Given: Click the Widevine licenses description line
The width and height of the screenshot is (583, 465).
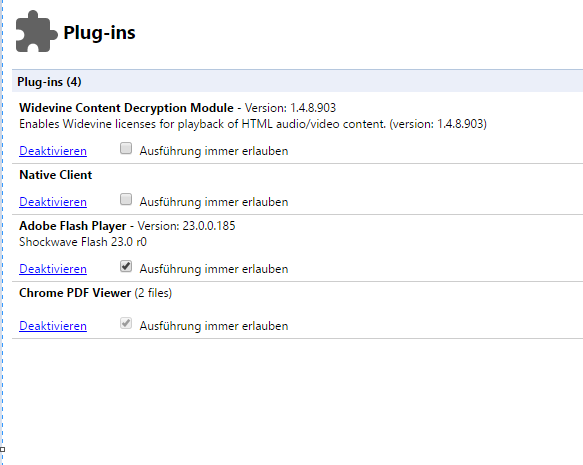Looking at the screenshot, I should (253, 124).
